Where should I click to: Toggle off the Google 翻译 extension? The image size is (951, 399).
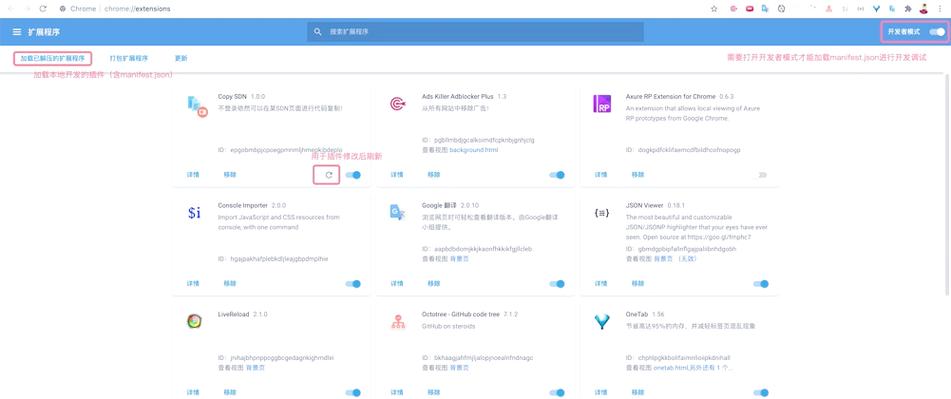[557, 284]
